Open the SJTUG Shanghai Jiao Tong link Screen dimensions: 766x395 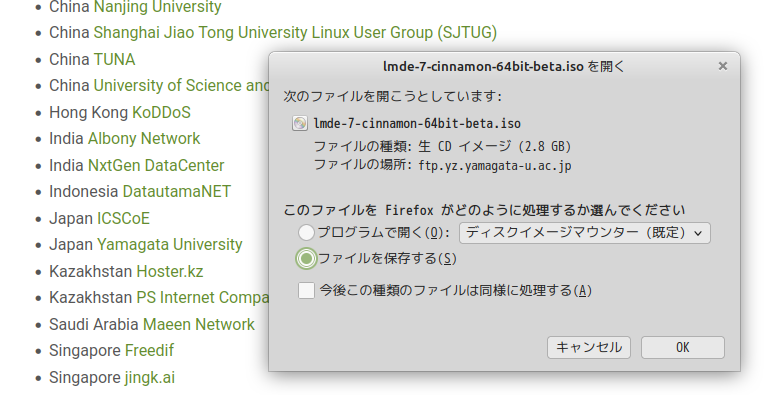(x=295, y=32)
